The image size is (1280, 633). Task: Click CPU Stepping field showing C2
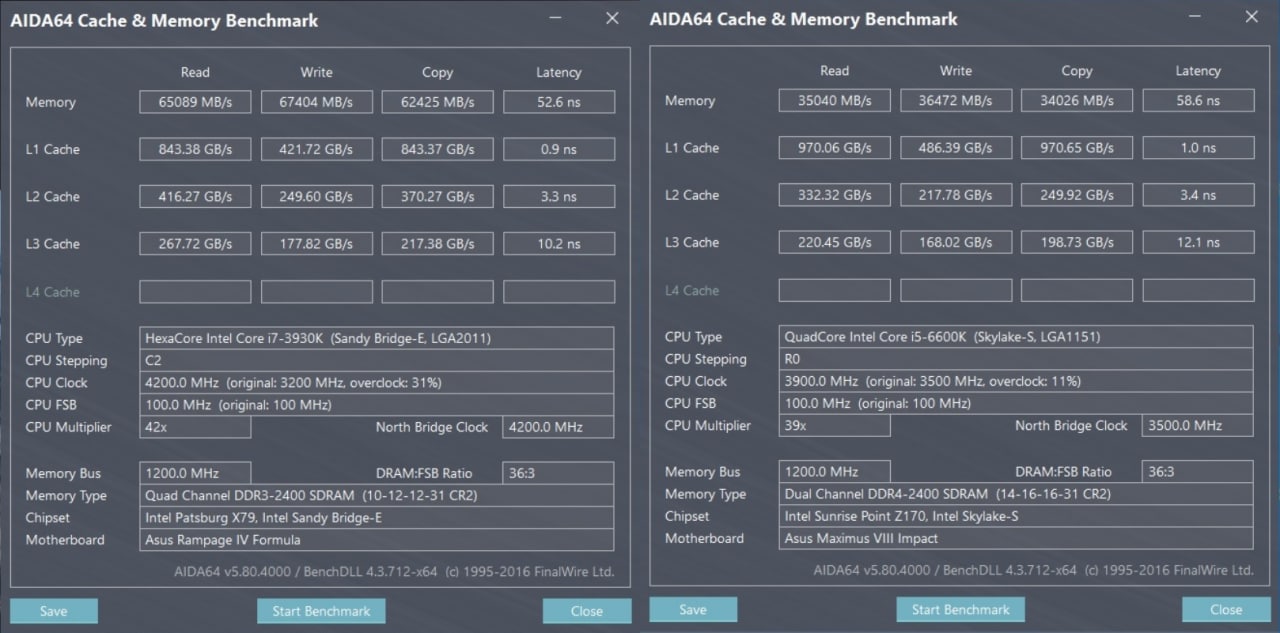377,360
